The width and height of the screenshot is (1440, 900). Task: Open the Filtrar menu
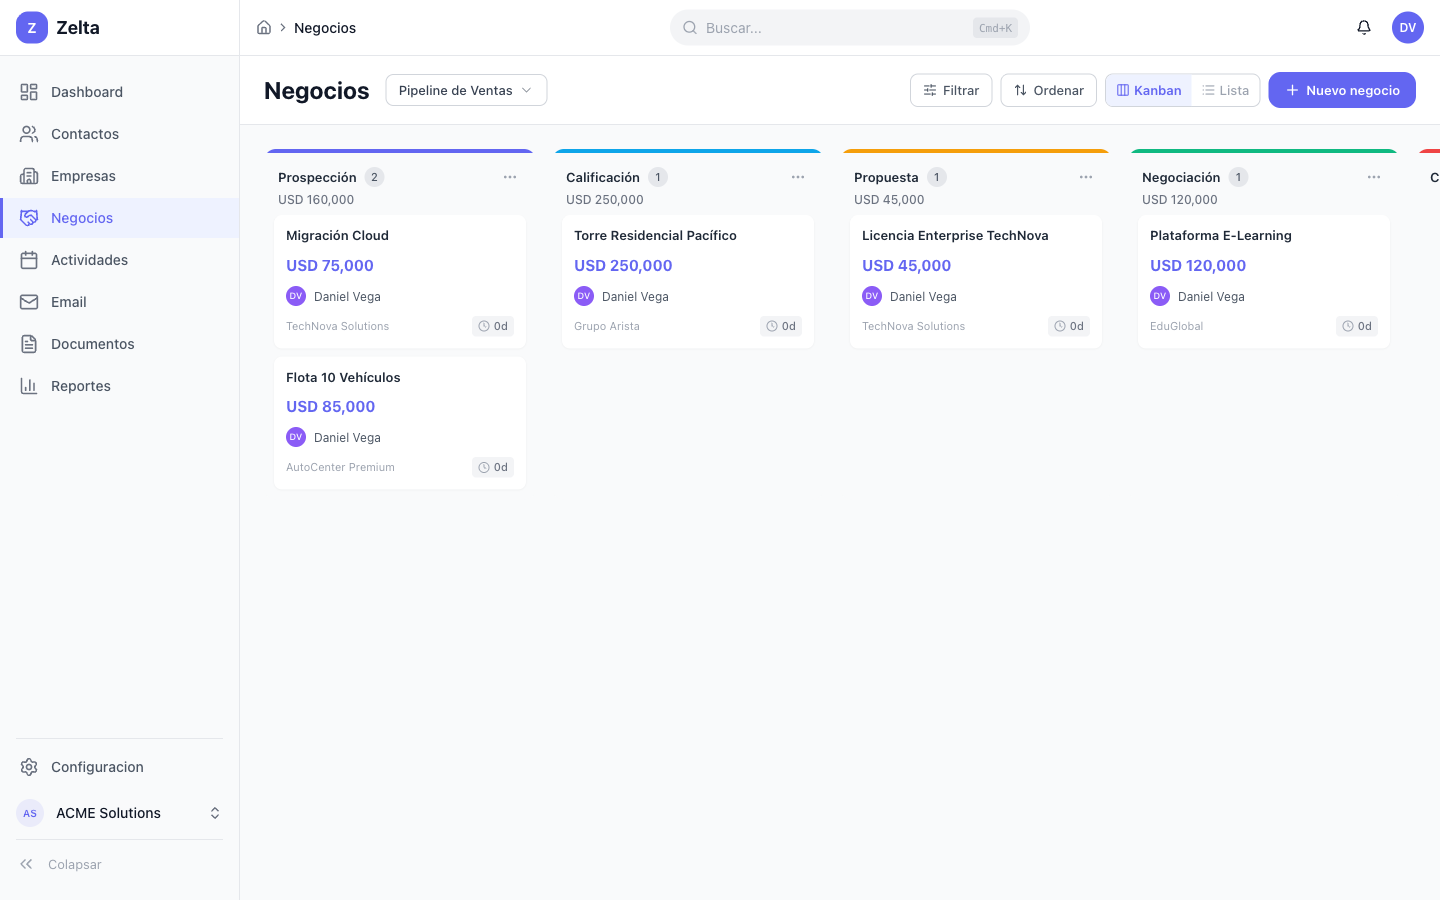950,90
